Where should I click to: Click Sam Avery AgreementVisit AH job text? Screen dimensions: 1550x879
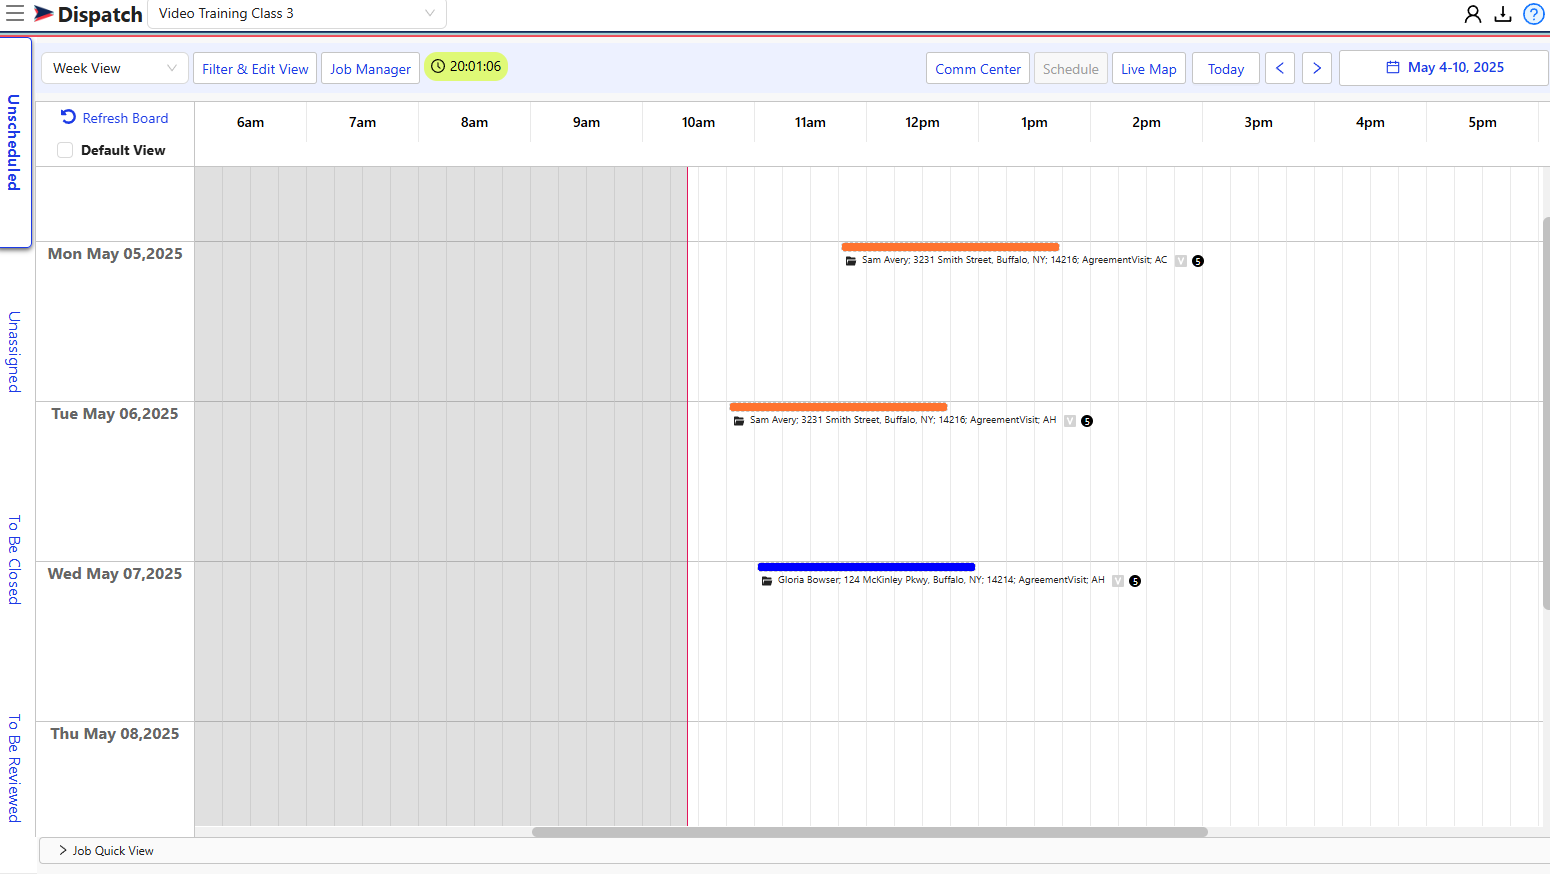[x=903, y=420]
